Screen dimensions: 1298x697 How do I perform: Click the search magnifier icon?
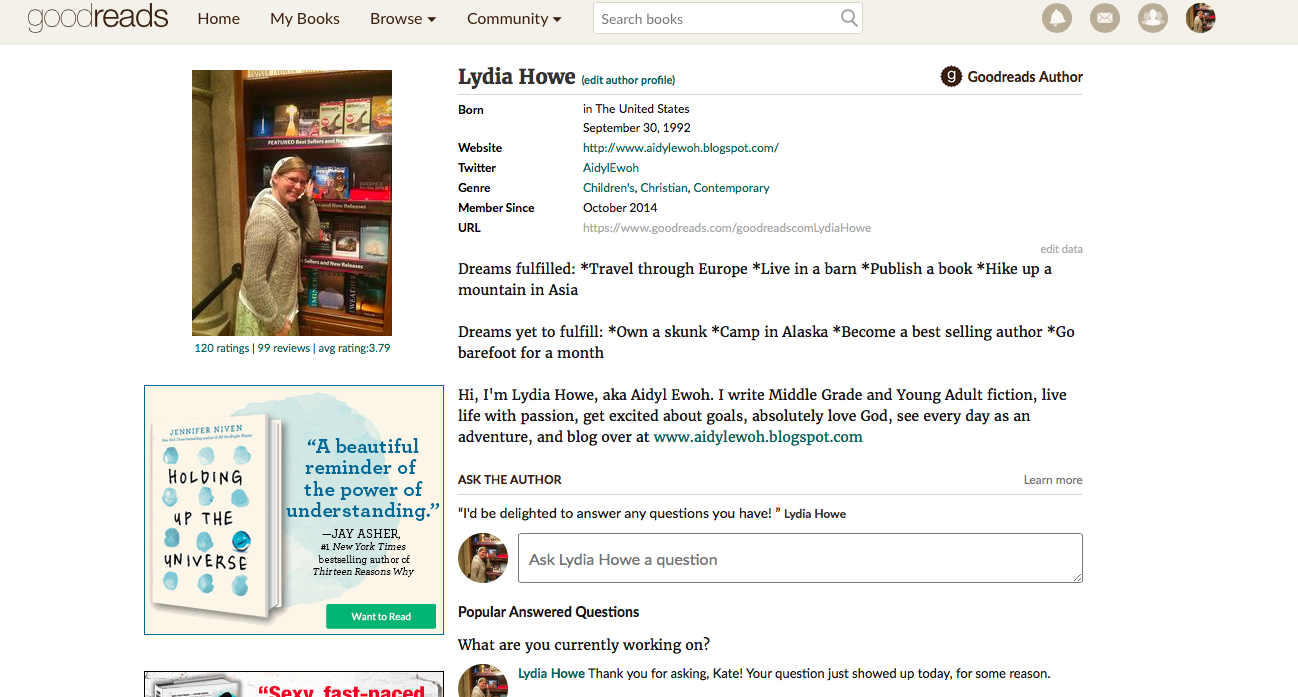tap(849, 18)
